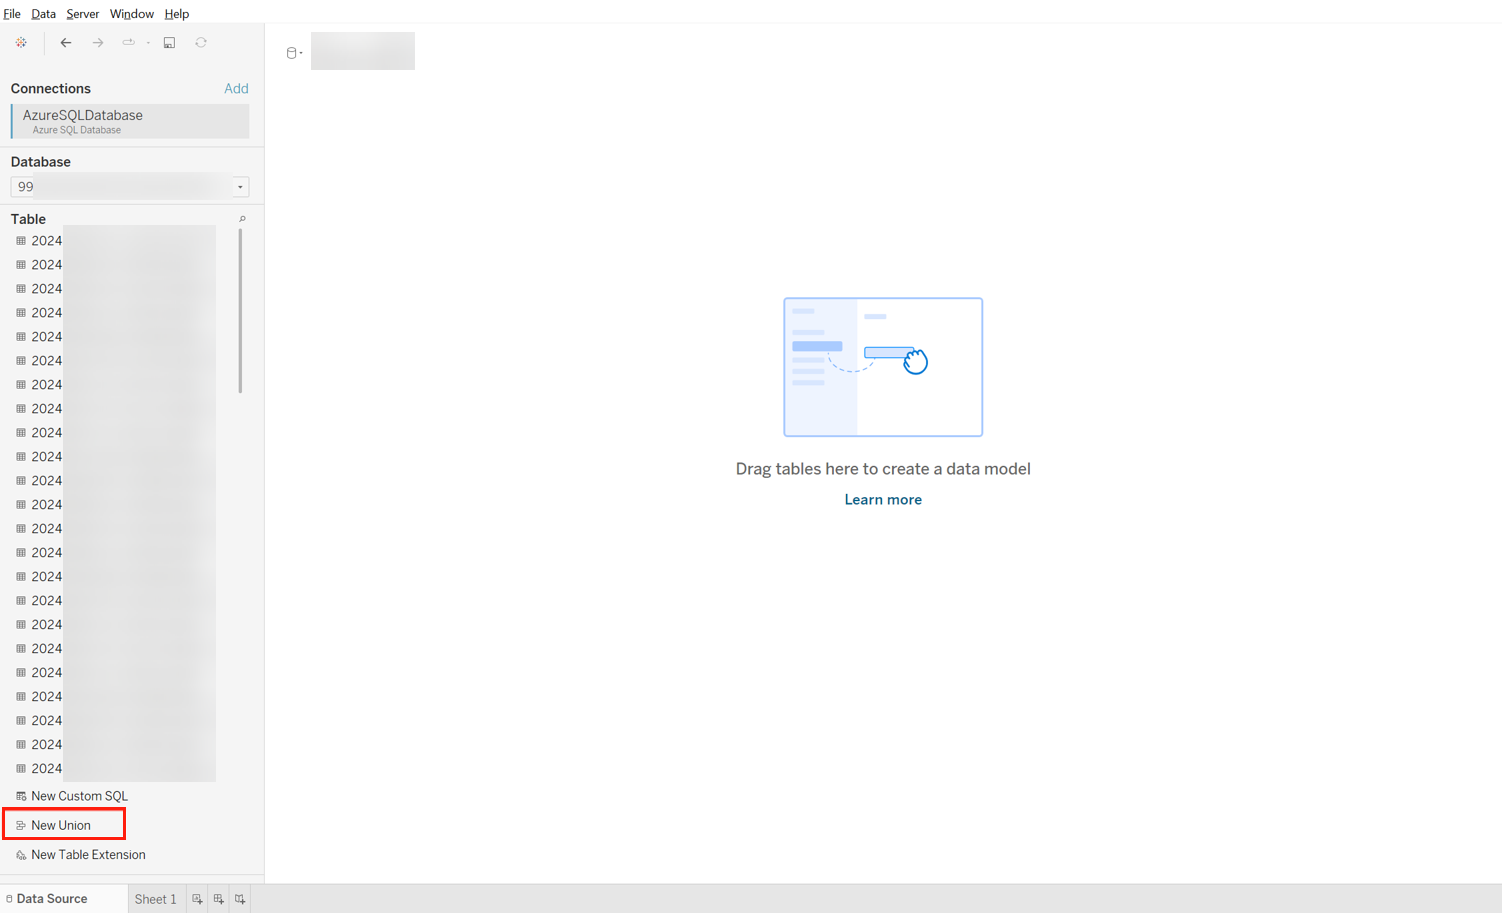Image resolution: width=1503 pixels, height=913 pixels.
Task: Click the back arrow in toolbar
Action: (x=66, y=43)
